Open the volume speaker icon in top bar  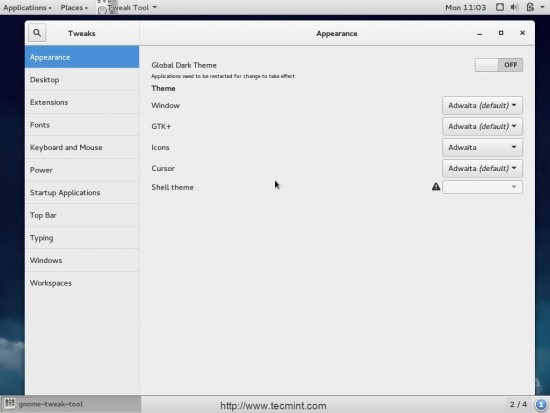pyautogui.click(x=515, y=7)
